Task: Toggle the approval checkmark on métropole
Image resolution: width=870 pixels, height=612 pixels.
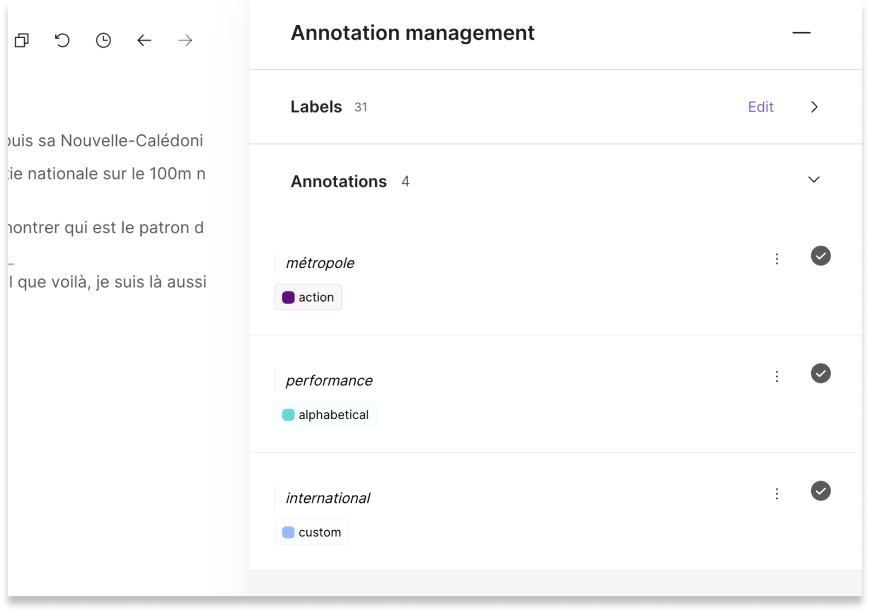Action: (820, 256)
